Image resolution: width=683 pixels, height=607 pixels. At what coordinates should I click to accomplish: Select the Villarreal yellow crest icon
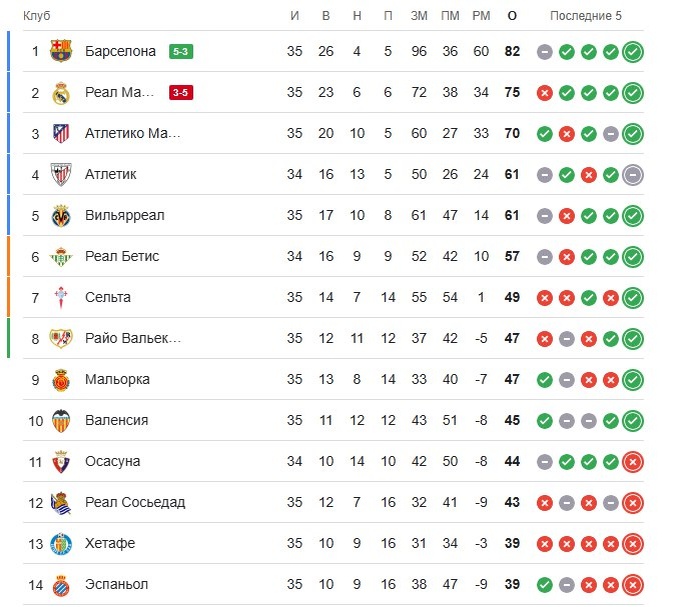[61, 216]
